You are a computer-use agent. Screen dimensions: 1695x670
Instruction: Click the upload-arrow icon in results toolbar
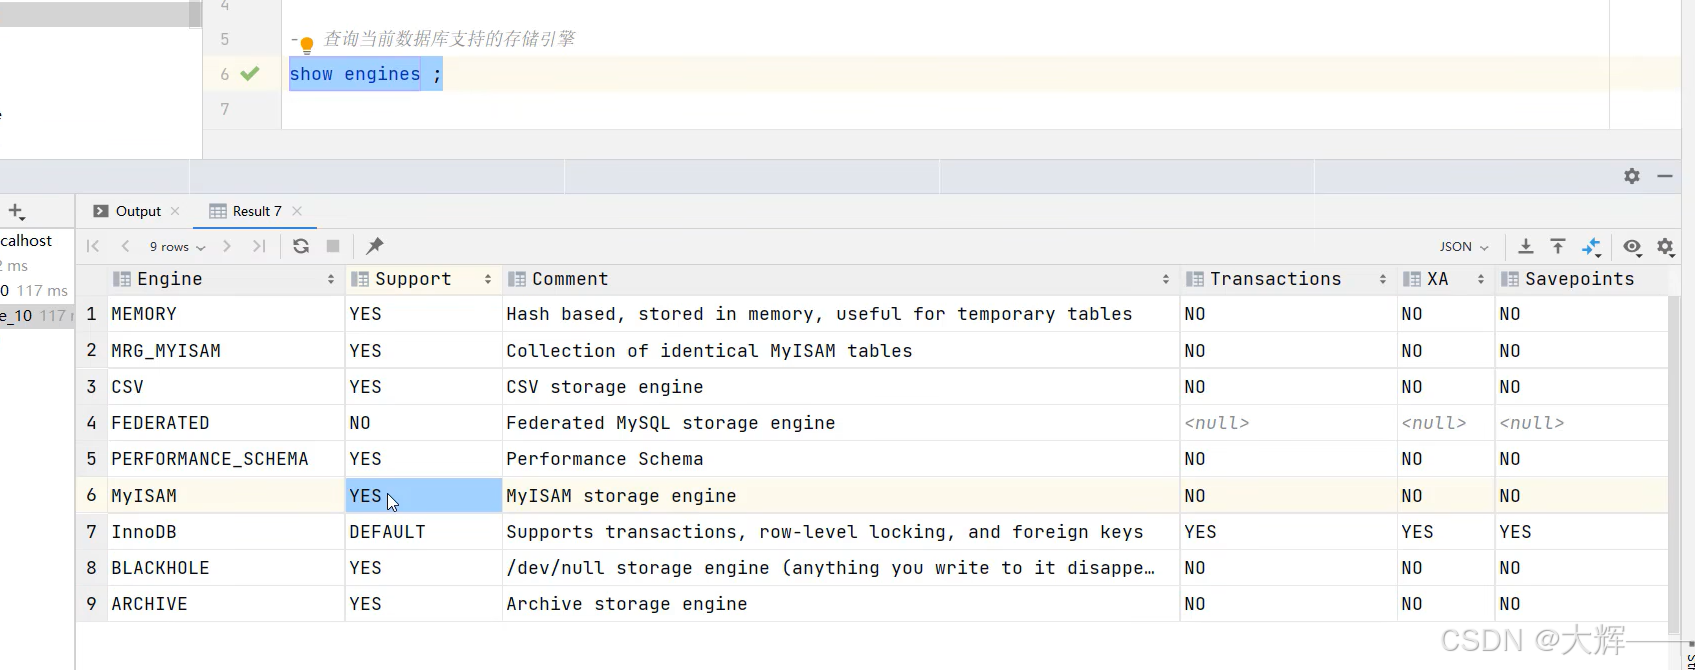pyautogui.click(x=1558, y=246)
